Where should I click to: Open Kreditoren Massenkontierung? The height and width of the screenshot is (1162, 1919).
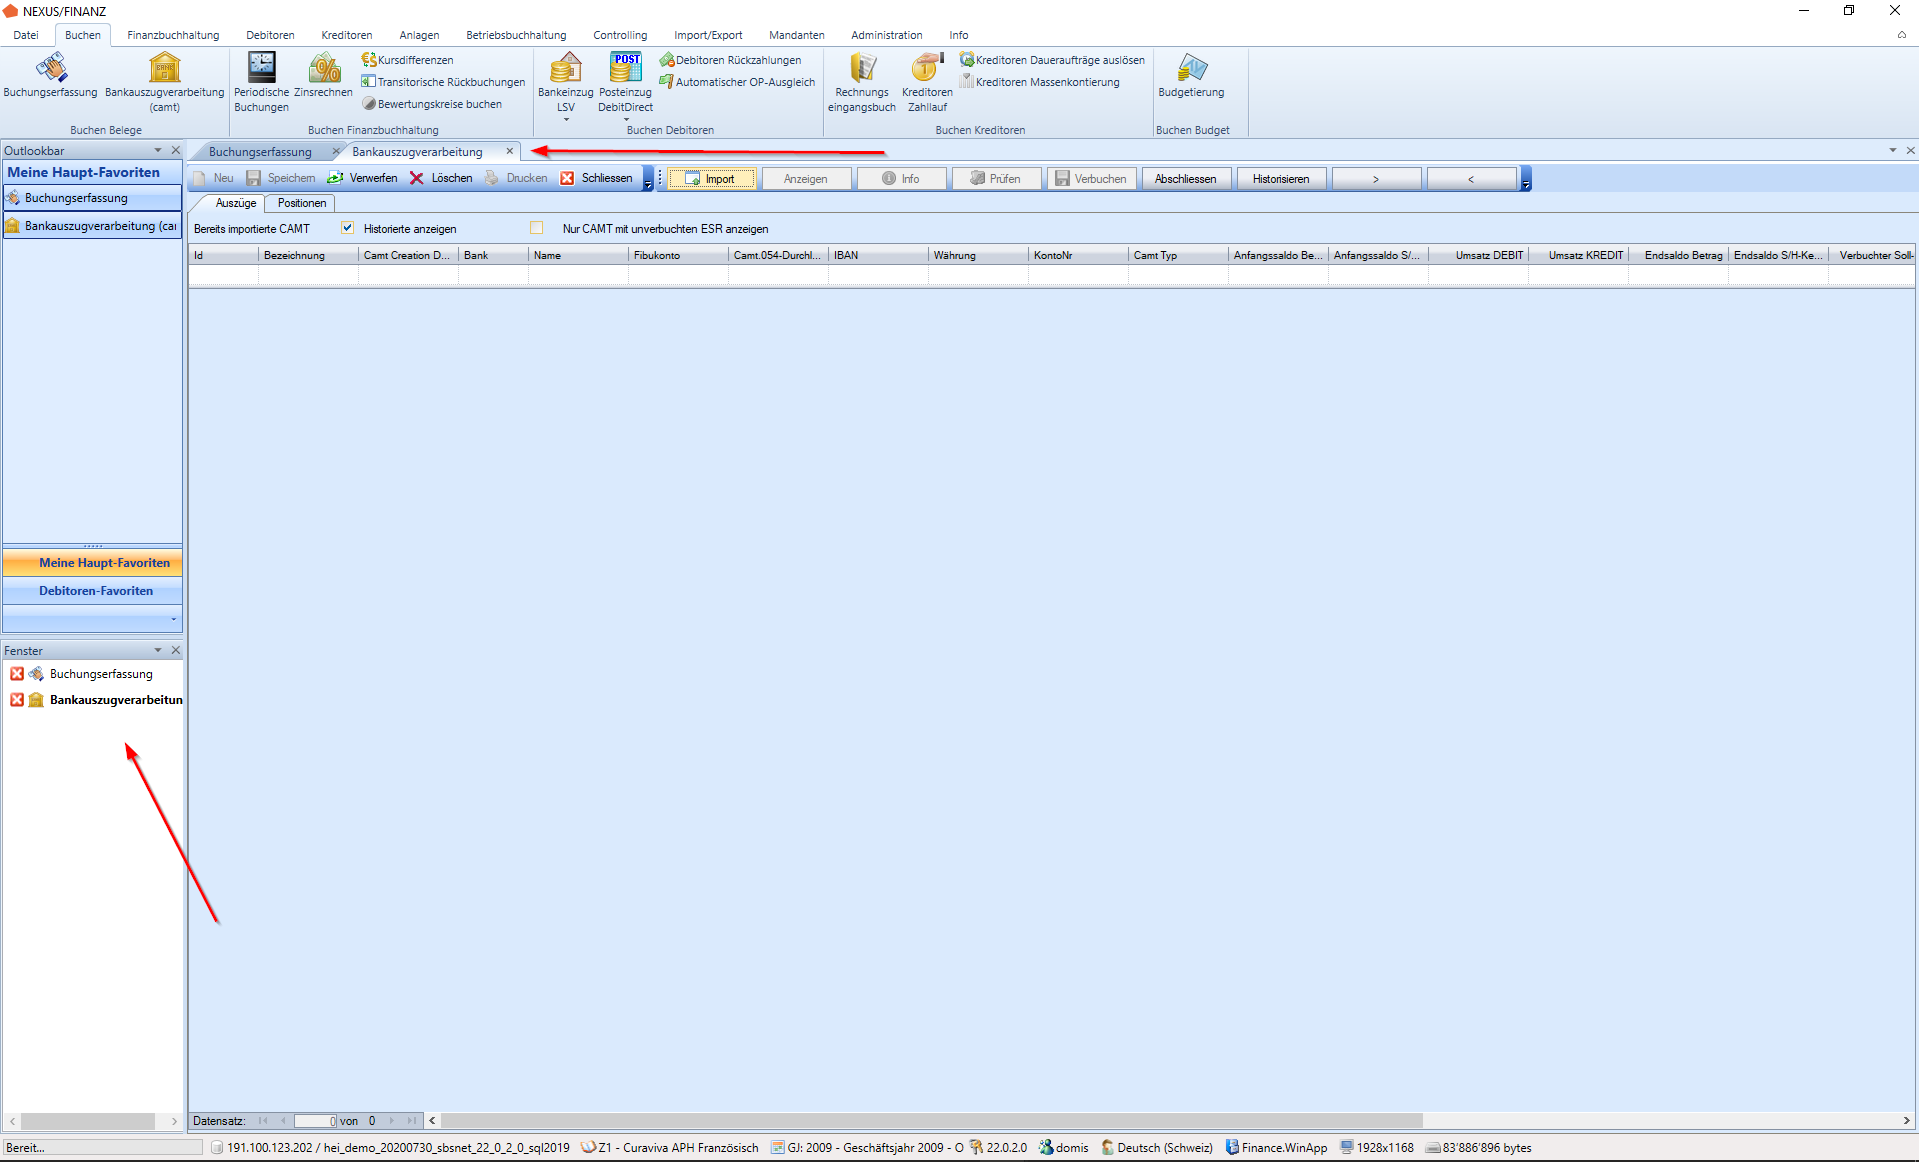point(1040,82)
